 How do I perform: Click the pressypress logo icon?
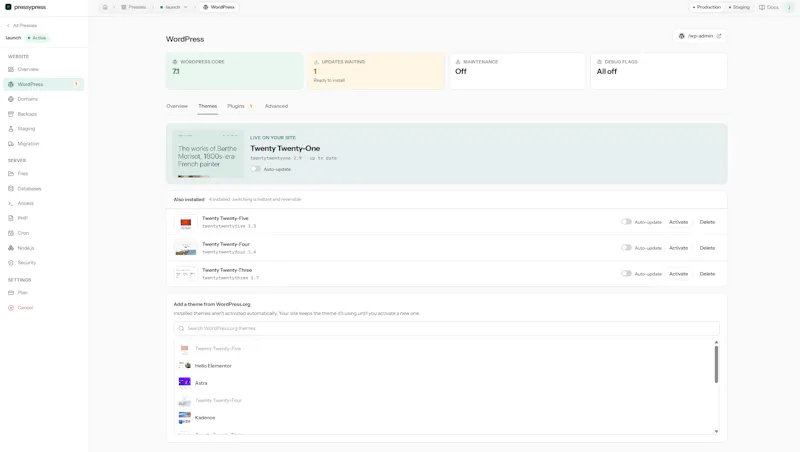[x=8, y=7]
